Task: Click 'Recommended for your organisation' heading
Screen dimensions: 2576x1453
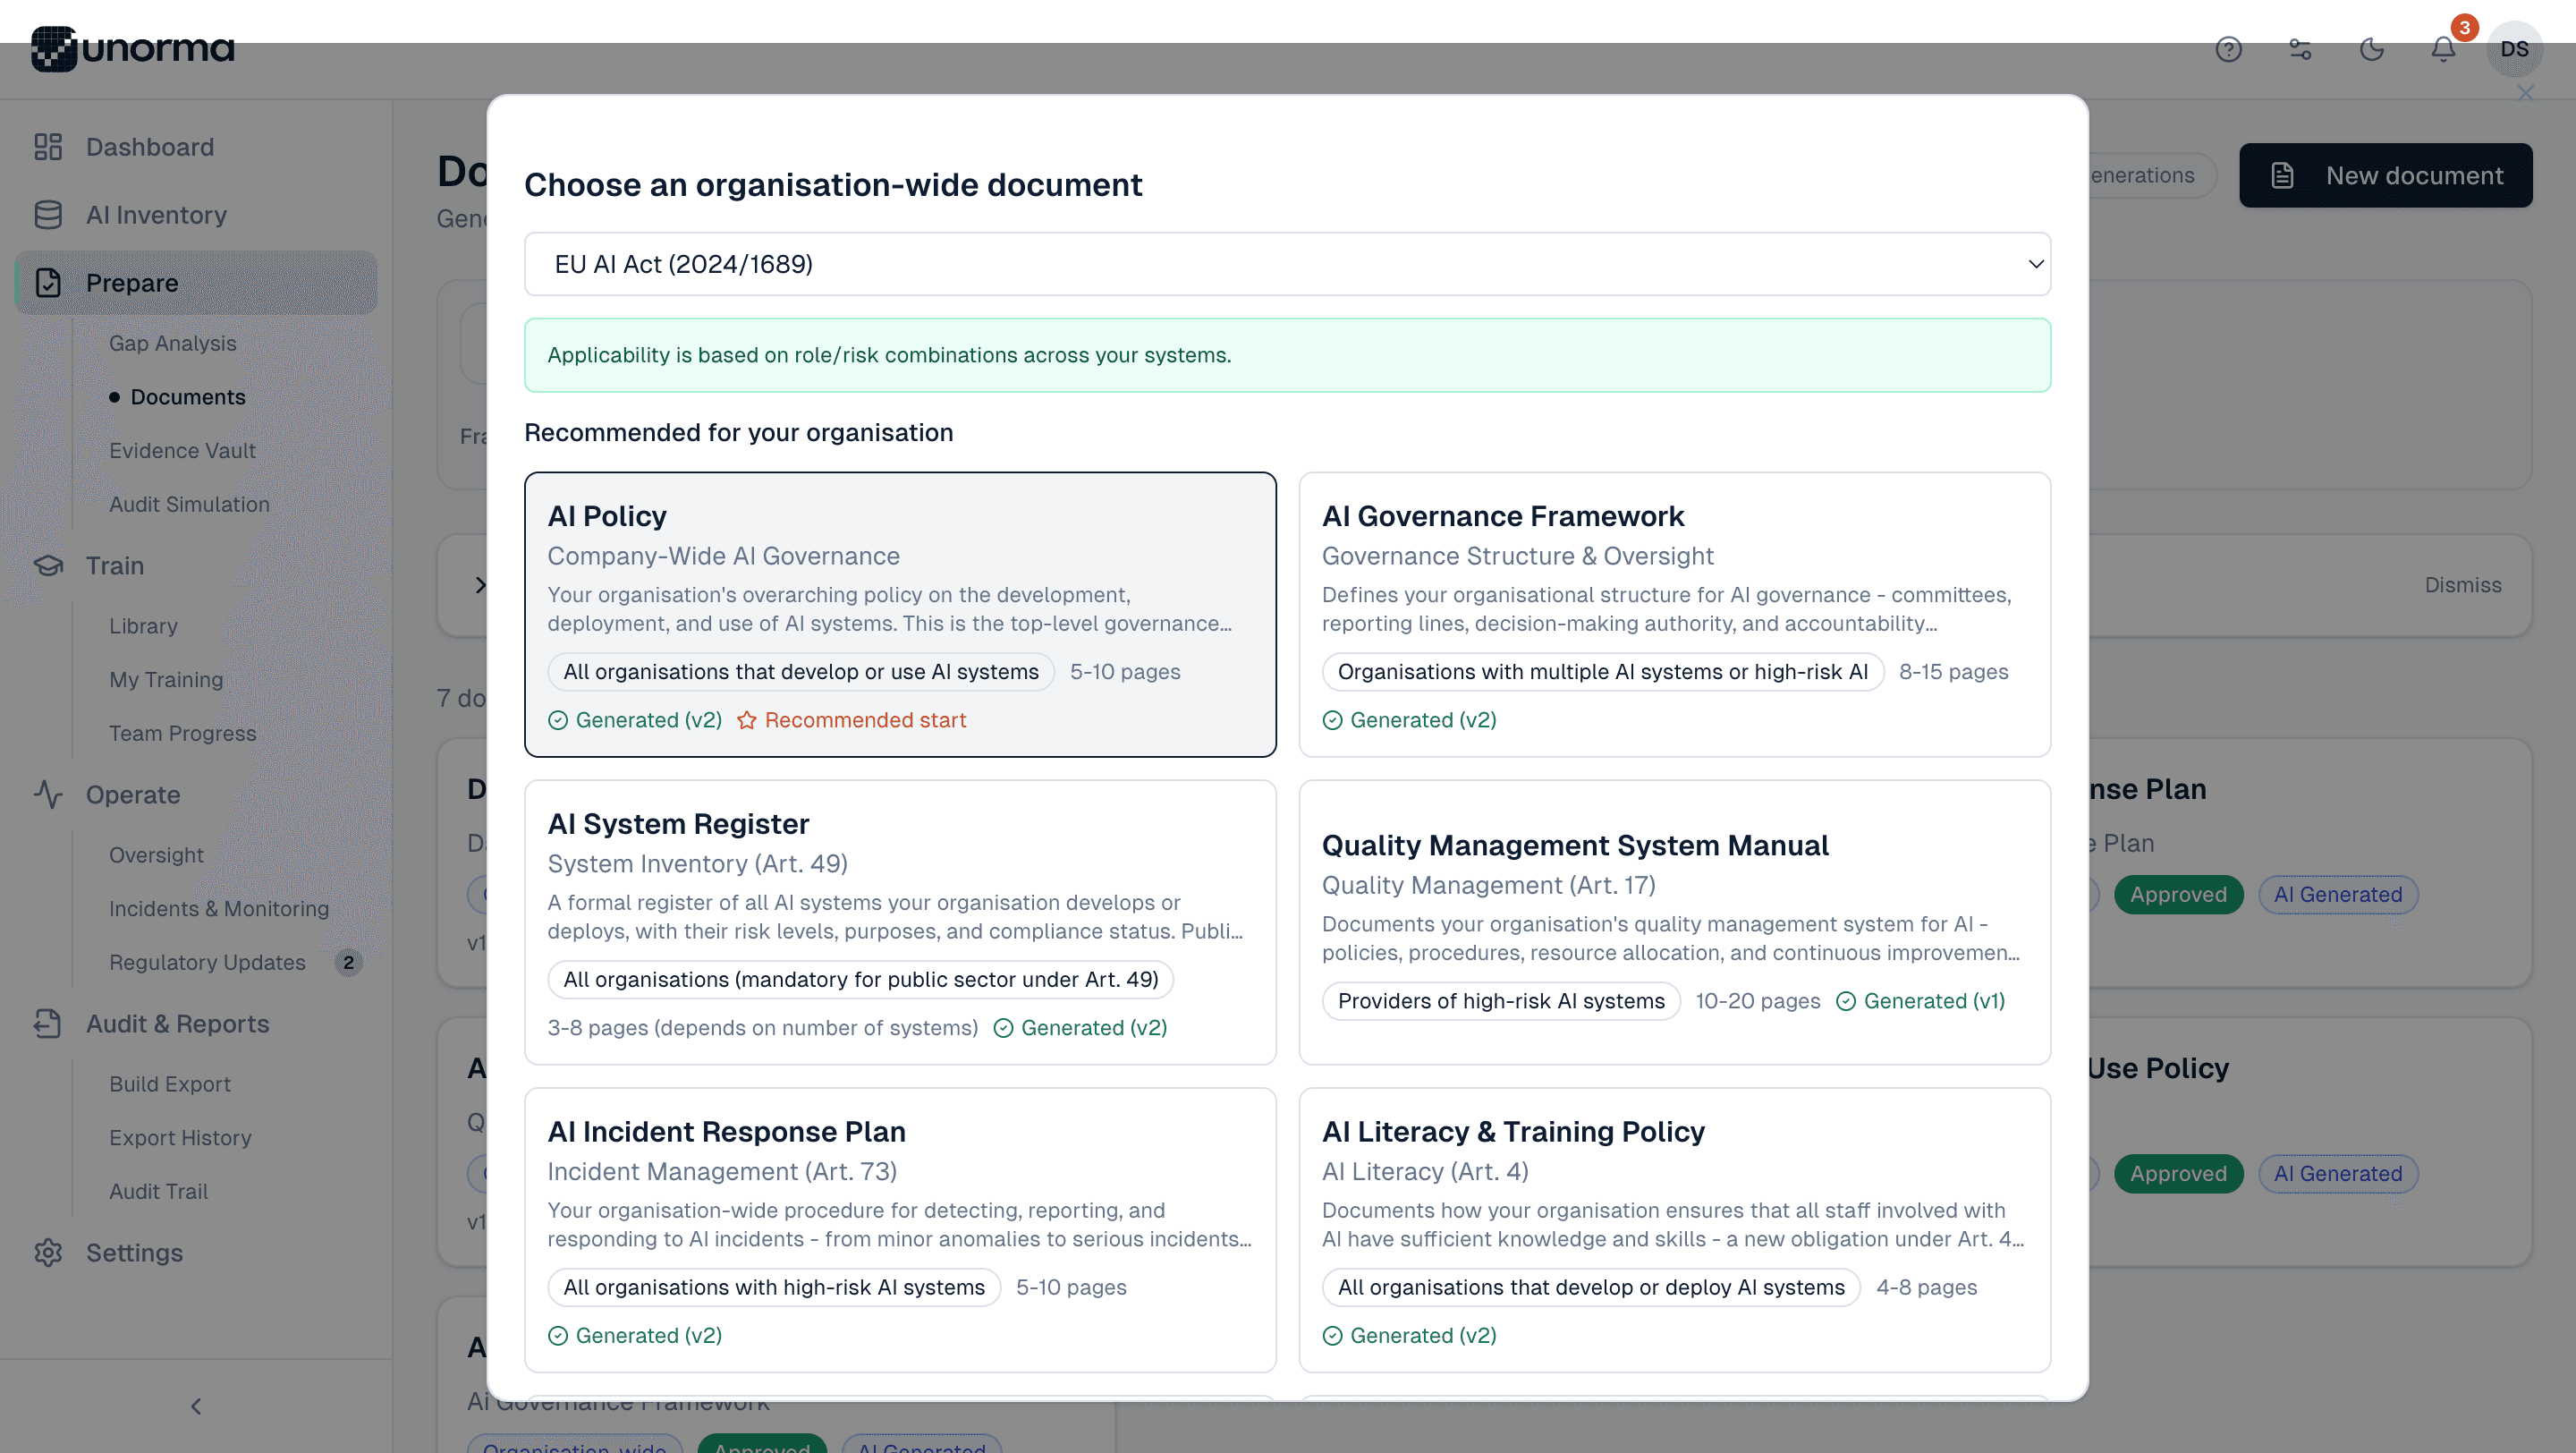Action: [738, 433]
